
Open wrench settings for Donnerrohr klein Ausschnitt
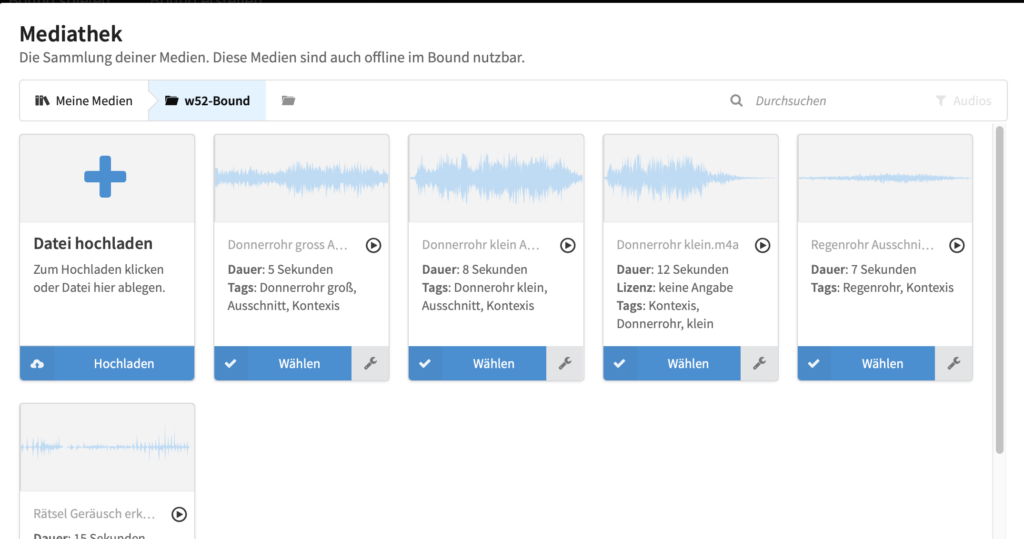[x=565, y=364]
